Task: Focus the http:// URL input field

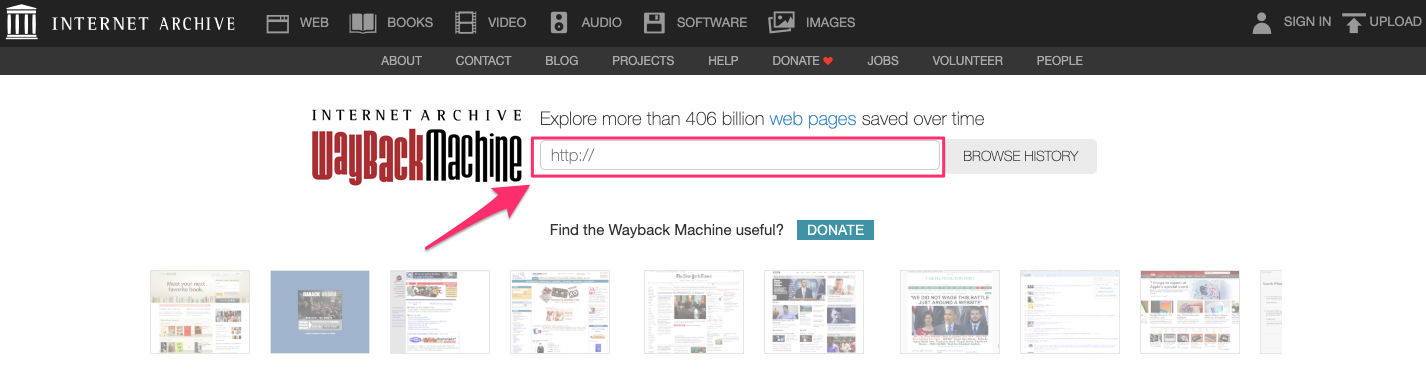Action: [x=740, y=156]
